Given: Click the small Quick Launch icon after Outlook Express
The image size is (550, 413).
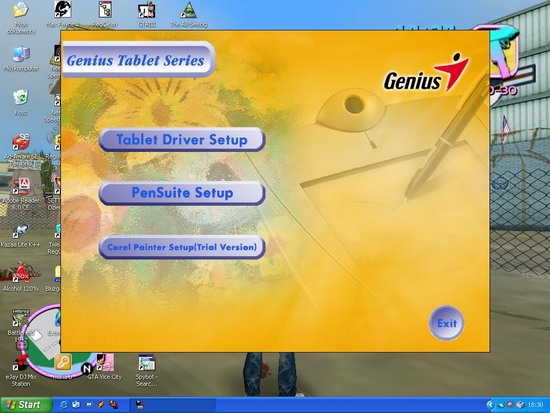Looking at the screenshot, I should (x=89, y=405).
